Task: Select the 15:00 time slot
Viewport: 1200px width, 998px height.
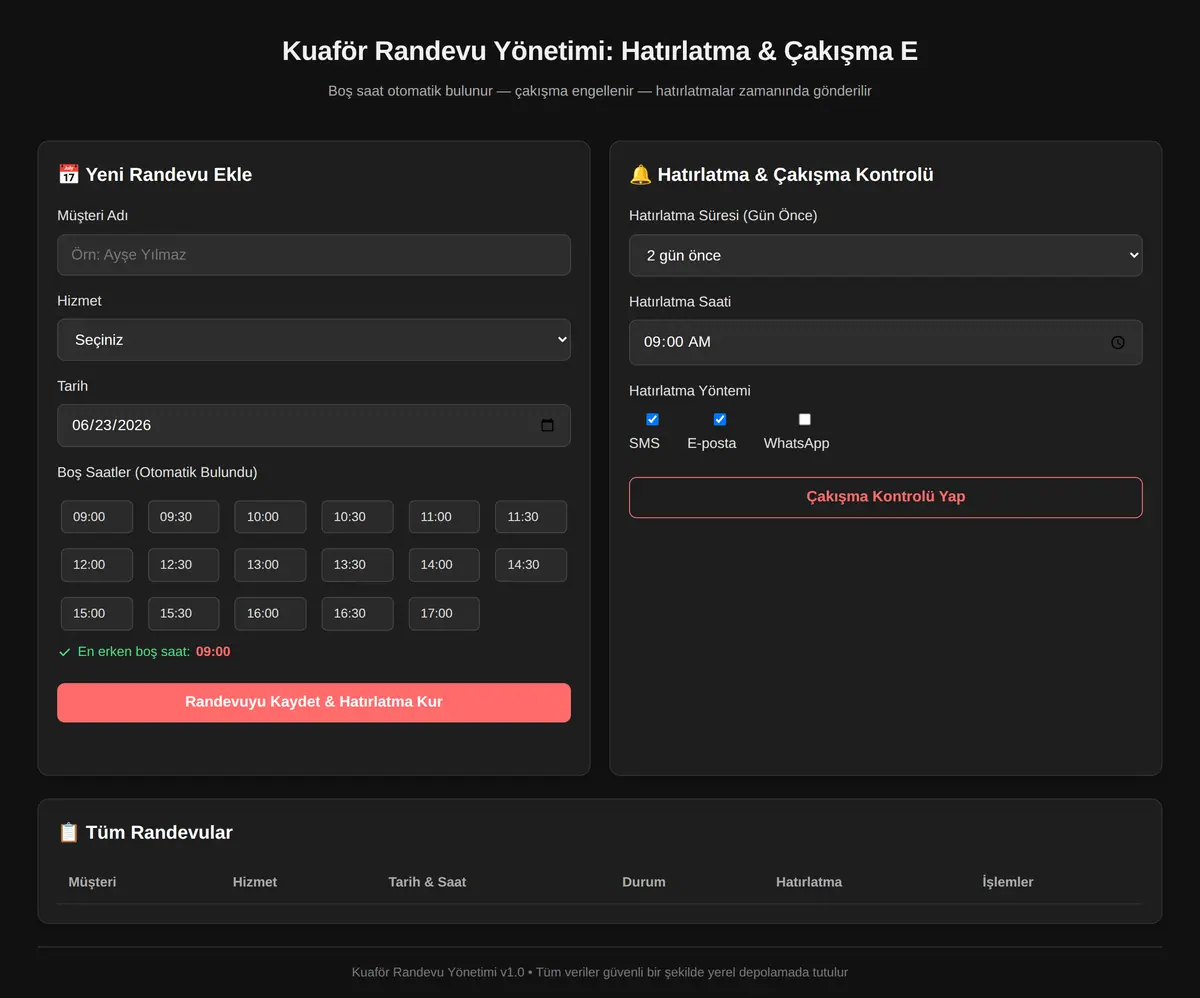Action: (x=97, y=613)
